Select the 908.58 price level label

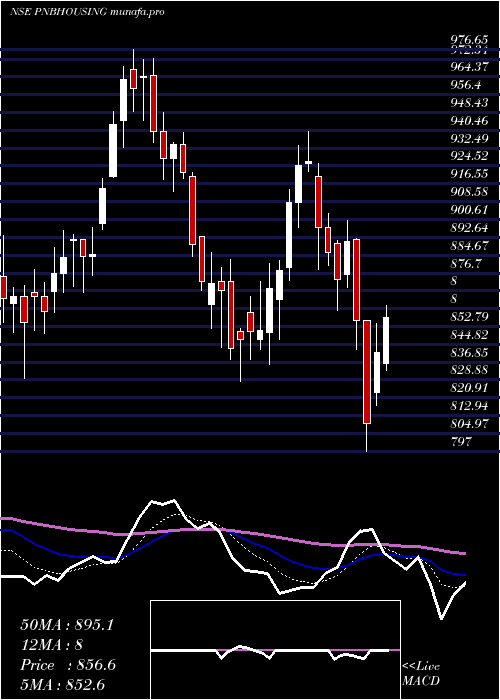pos(469,192)
